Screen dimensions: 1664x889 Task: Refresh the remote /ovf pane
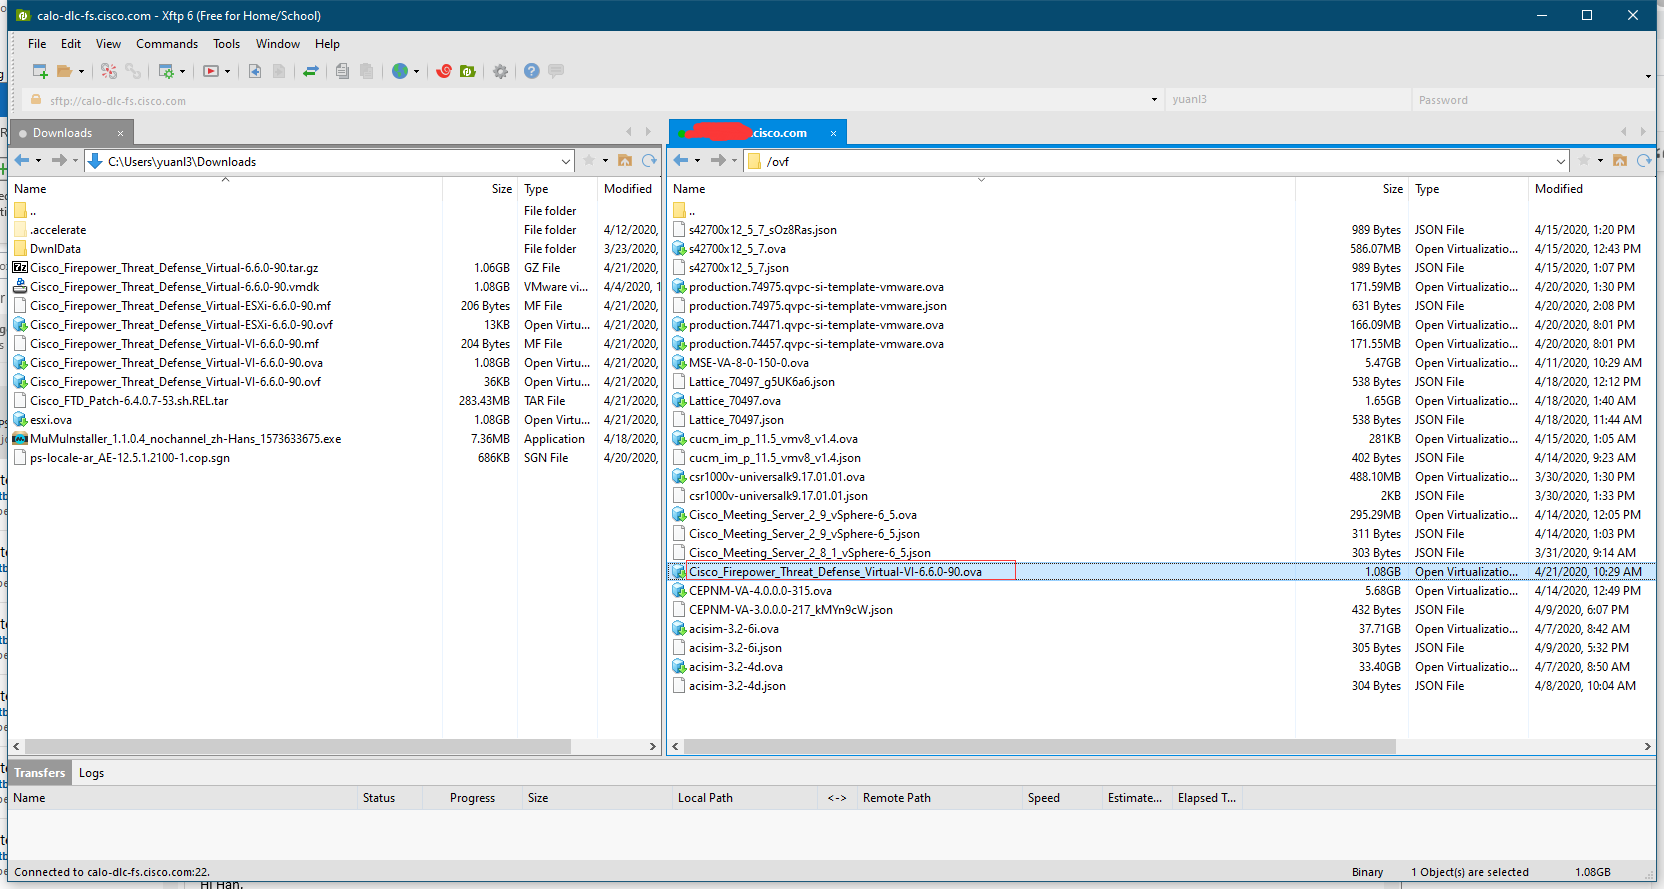tap(1644, 161)
